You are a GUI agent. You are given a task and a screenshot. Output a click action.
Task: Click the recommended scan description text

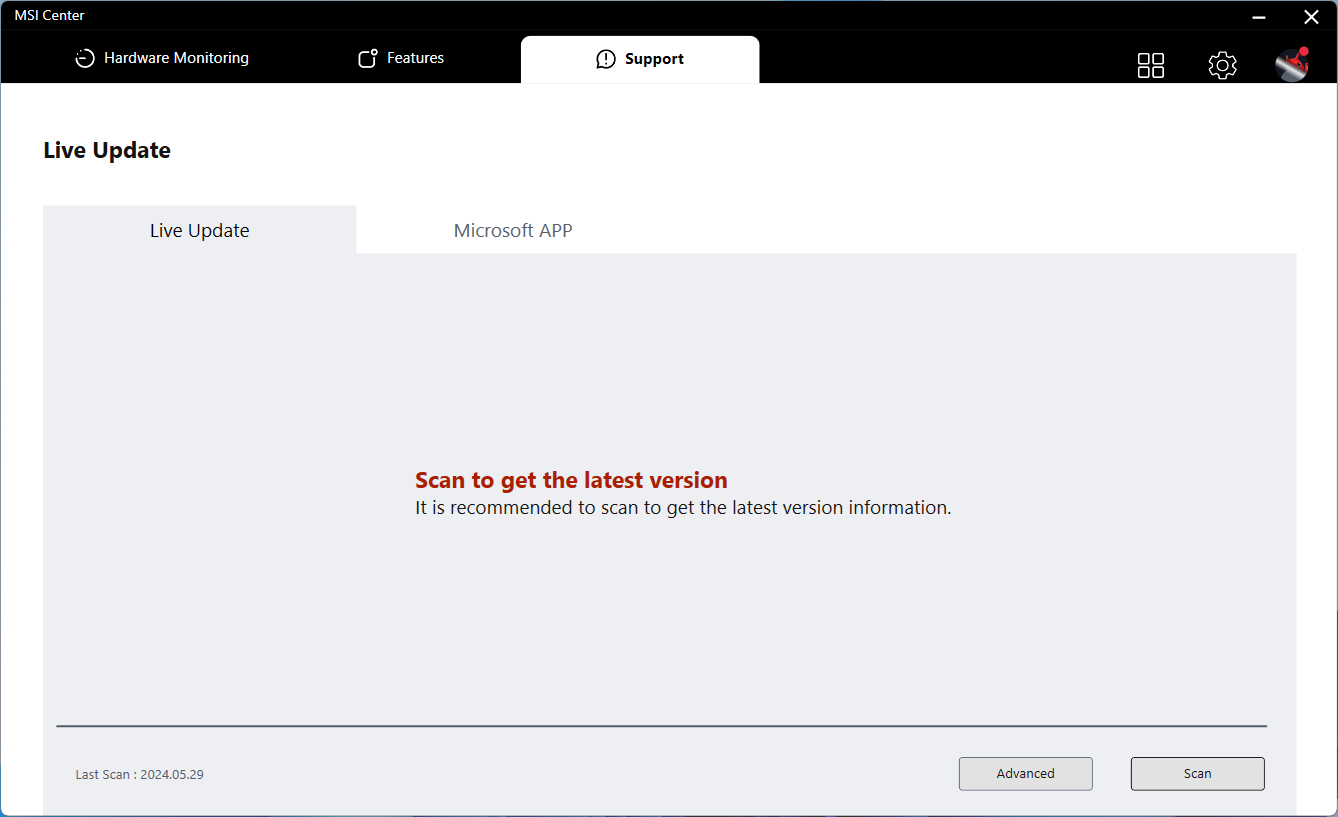[683, 507]
